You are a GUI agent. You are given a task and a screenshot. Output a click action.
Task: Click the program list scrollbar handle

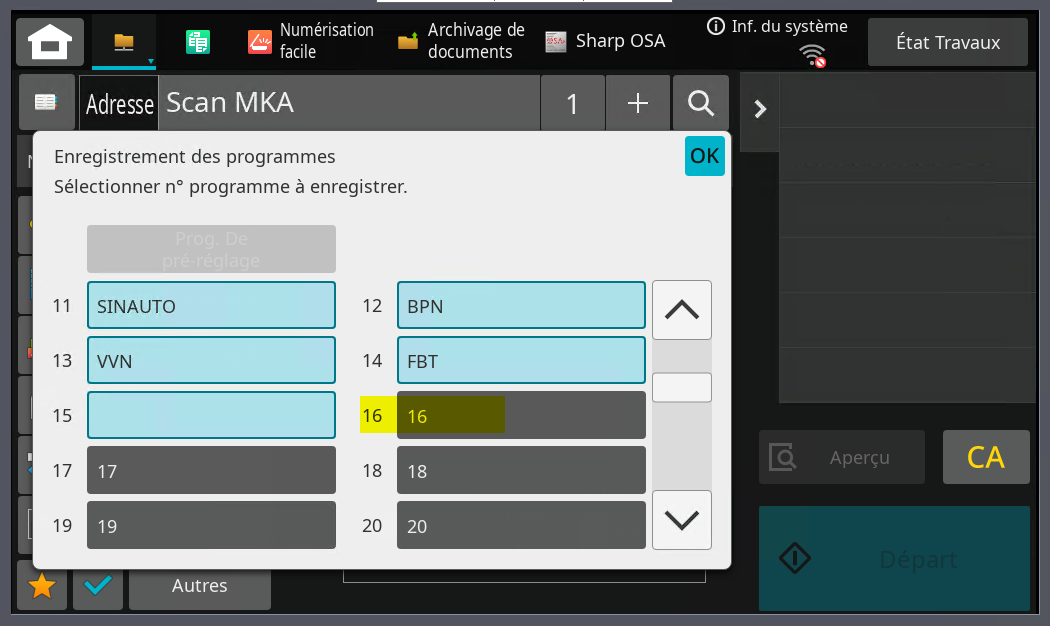click(682, 388)
